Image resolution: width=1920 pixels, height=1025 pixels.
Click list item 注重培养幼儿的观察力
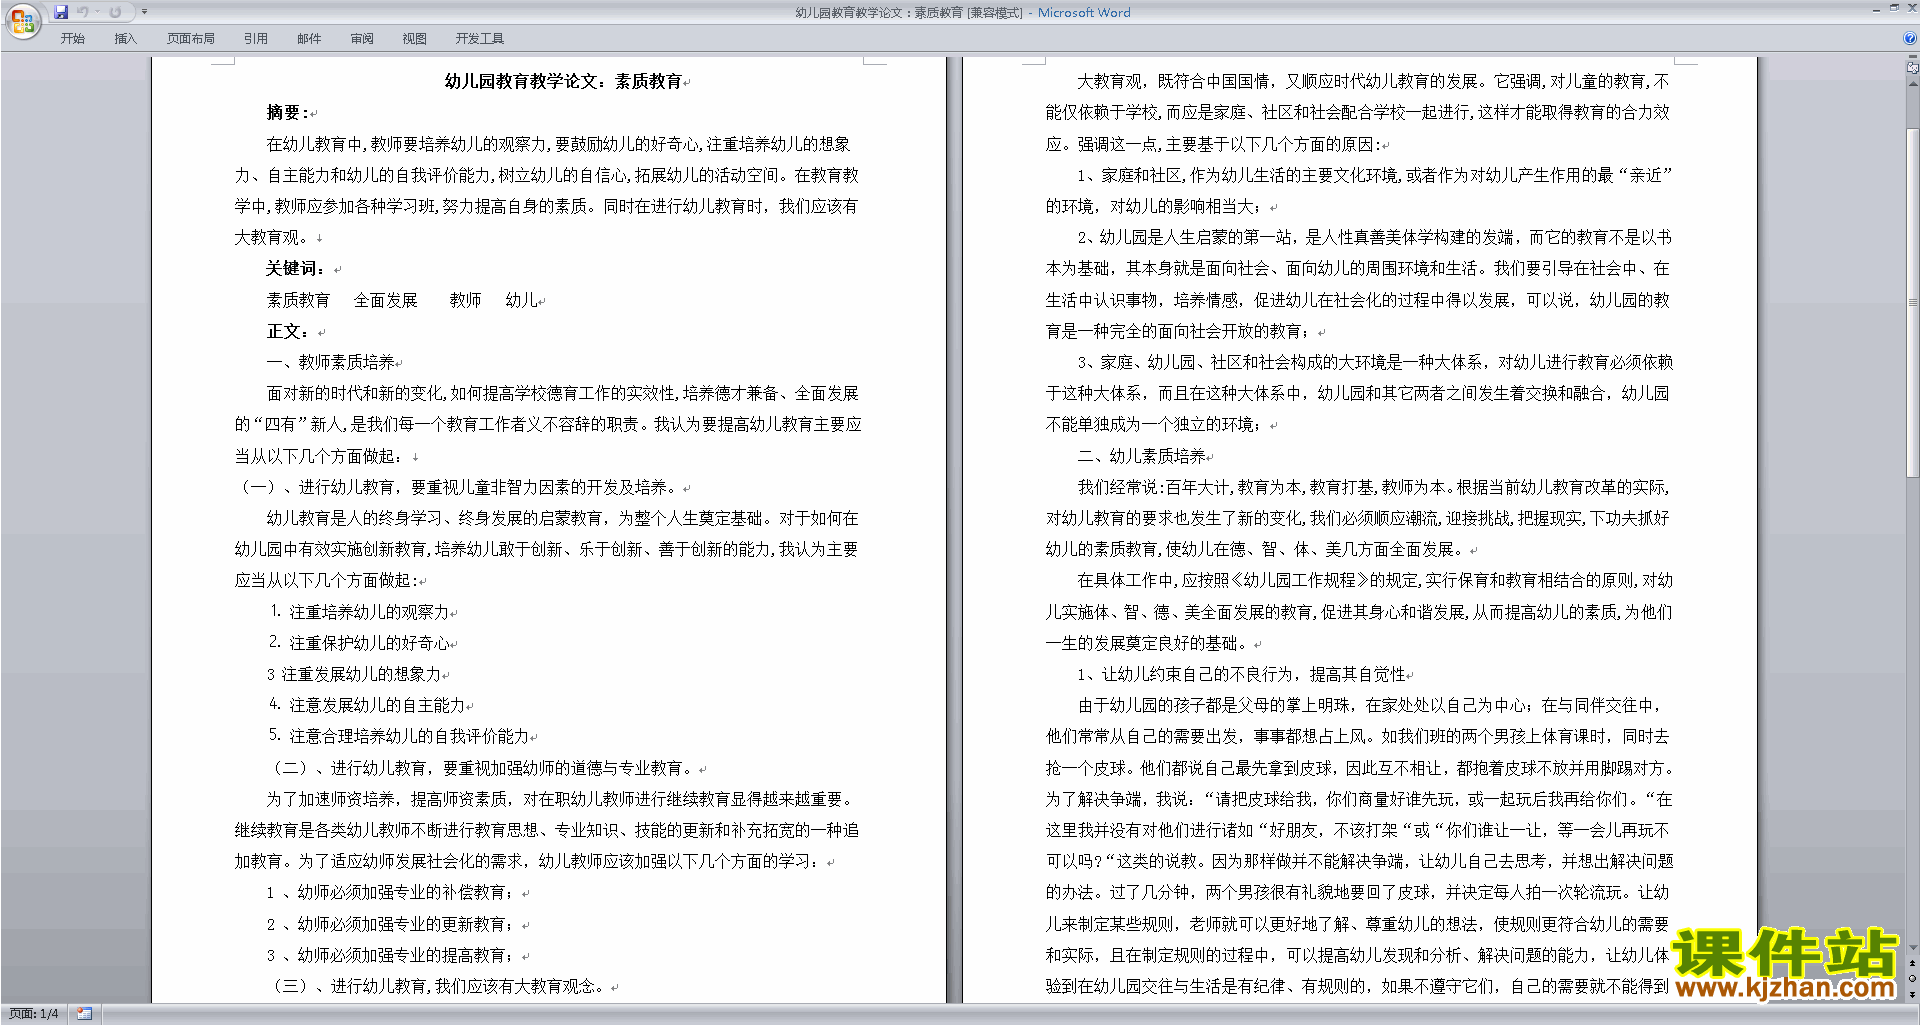pos(369,612)
